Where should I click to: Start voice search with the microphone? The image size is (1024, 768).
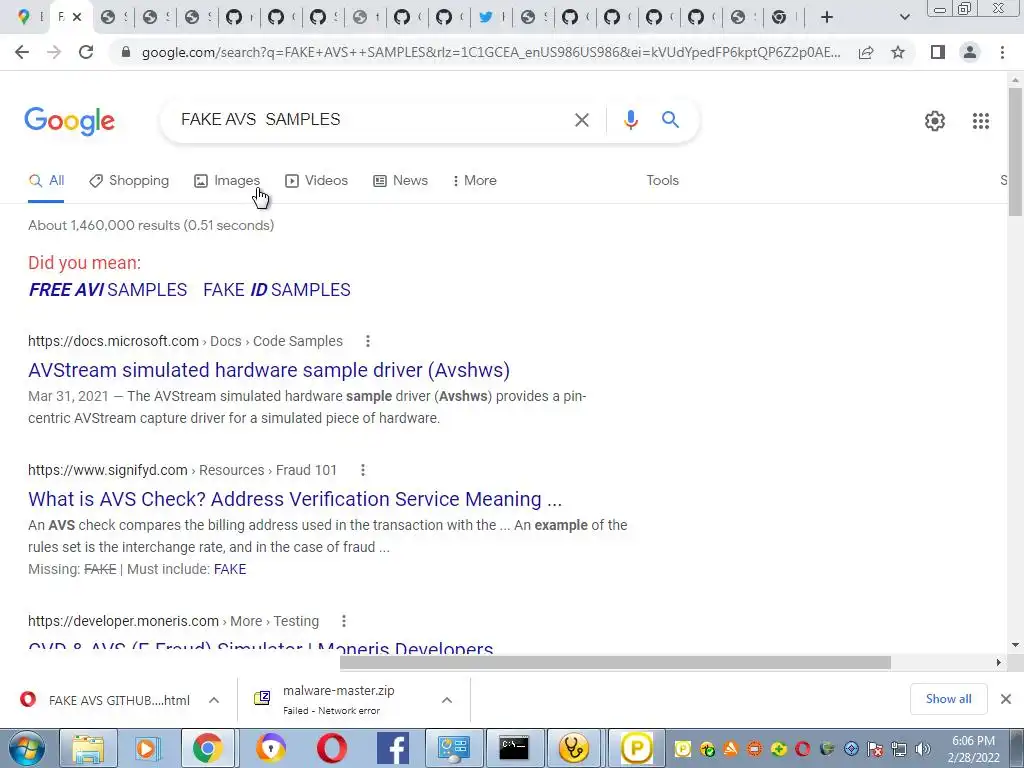click(630, 120)
